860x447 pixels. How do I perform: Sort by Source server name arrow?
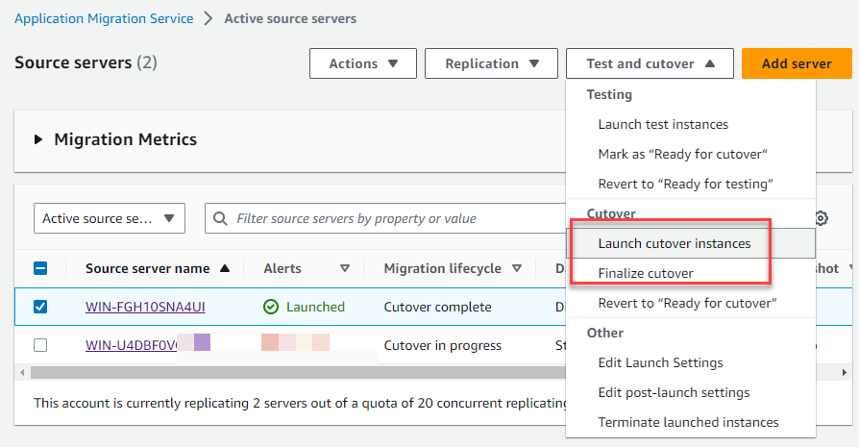(224, 268)
